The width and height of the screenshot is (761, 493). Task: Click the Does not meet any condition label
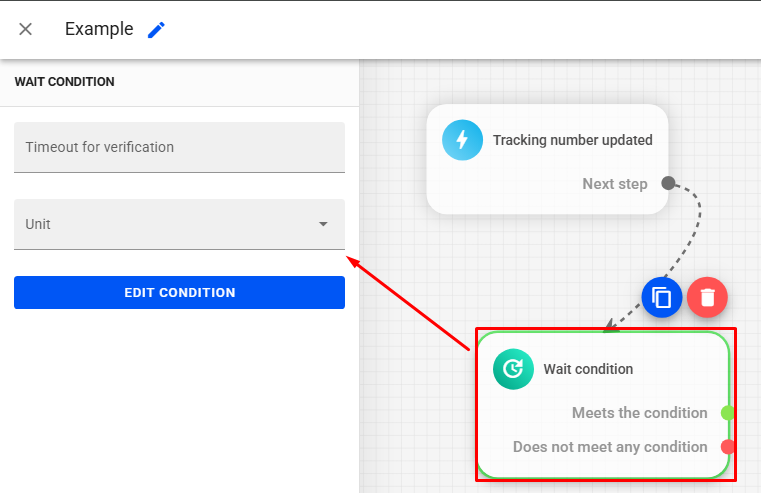tap(610, 447)
